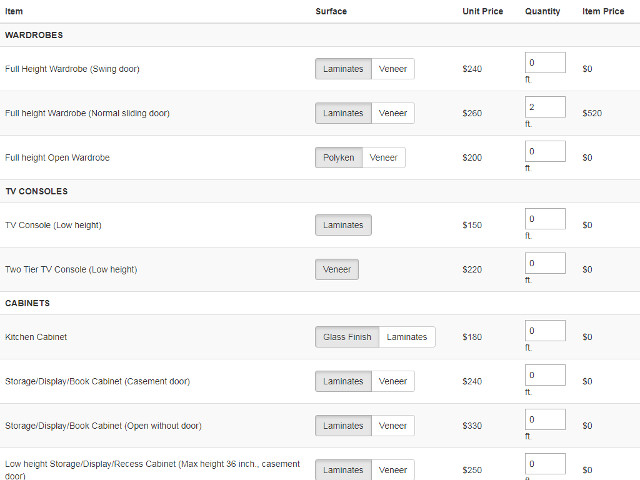
Task: Select Veneer for Full Height Wardrobe (Swing door)
Action: 393,69
